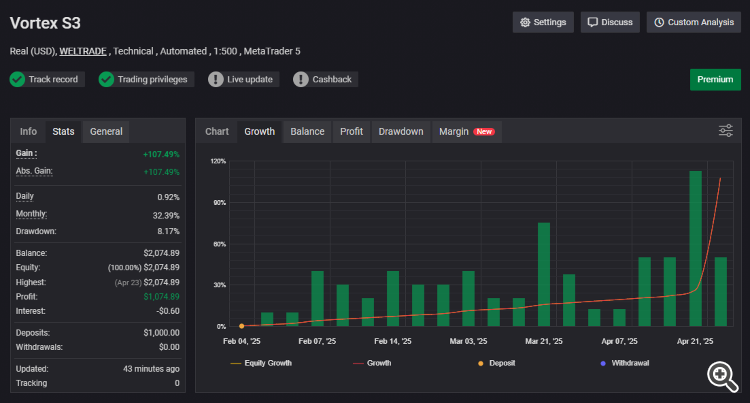Click the Trading privileges checkmark icon
Image resolution: width=750 pixels, height=403 pixels.
click(107, 79)
